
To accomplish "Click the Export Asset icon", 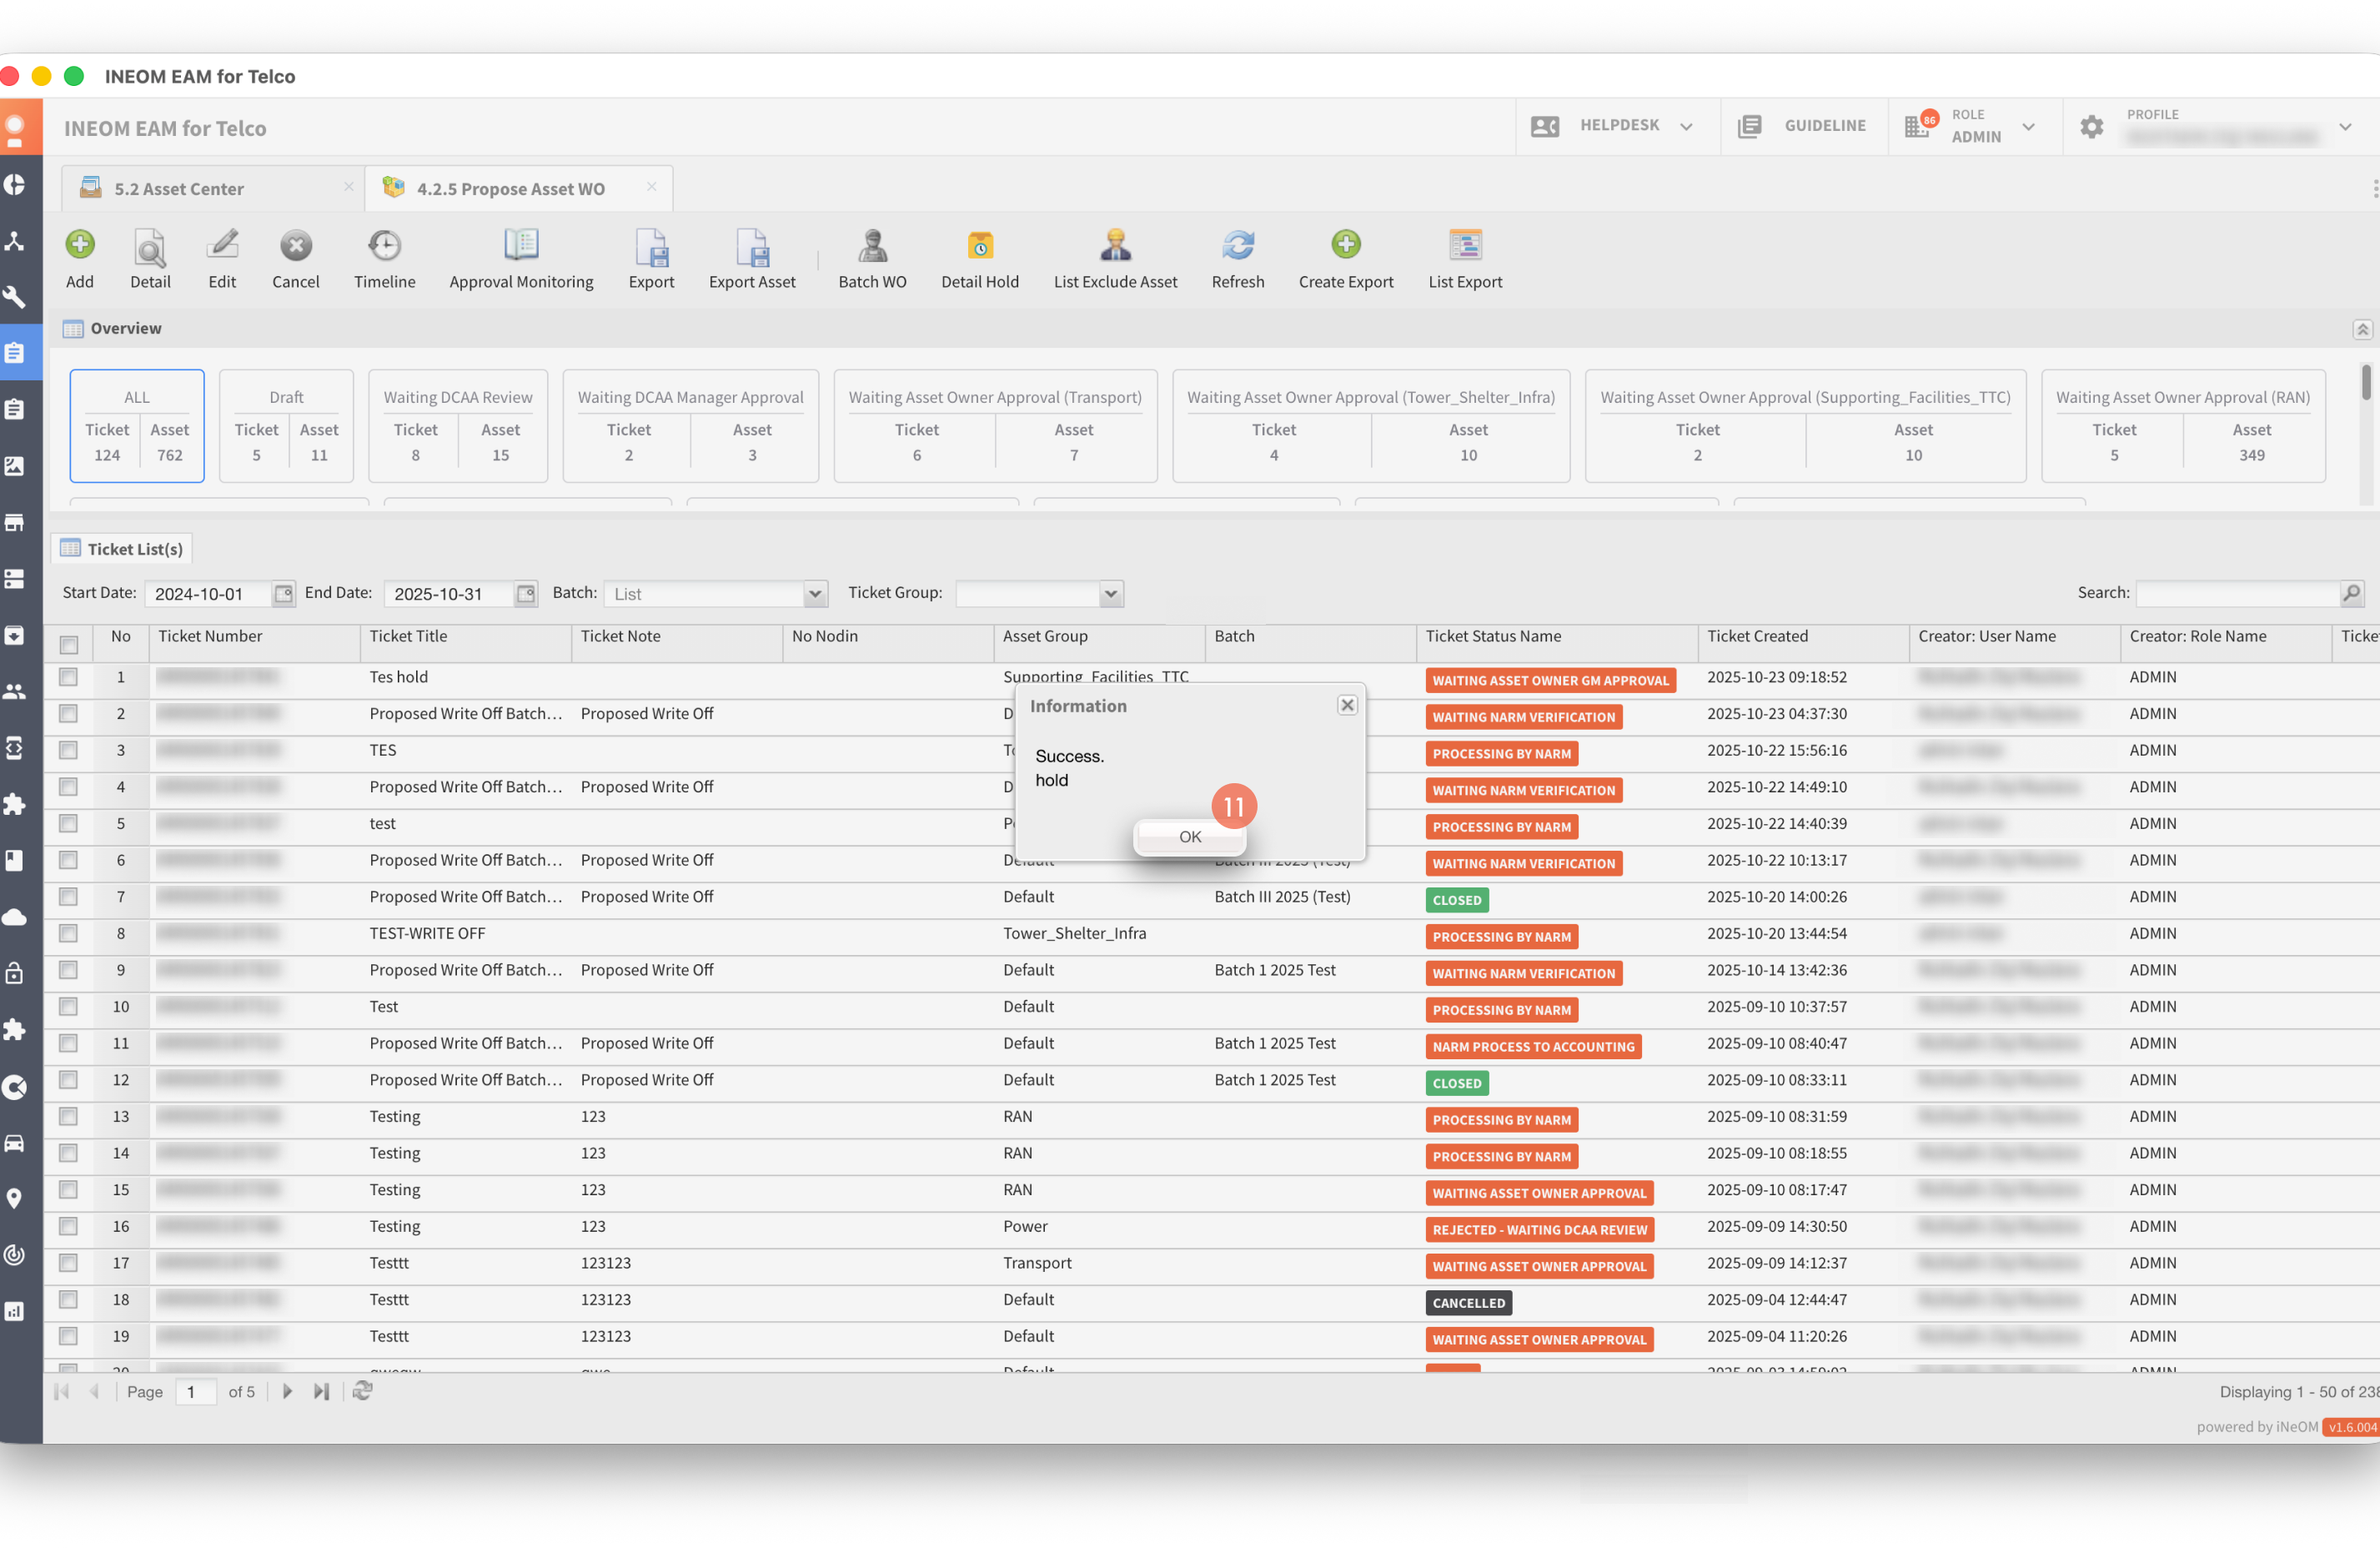I will pyautogui.click(x=752, y=246).
